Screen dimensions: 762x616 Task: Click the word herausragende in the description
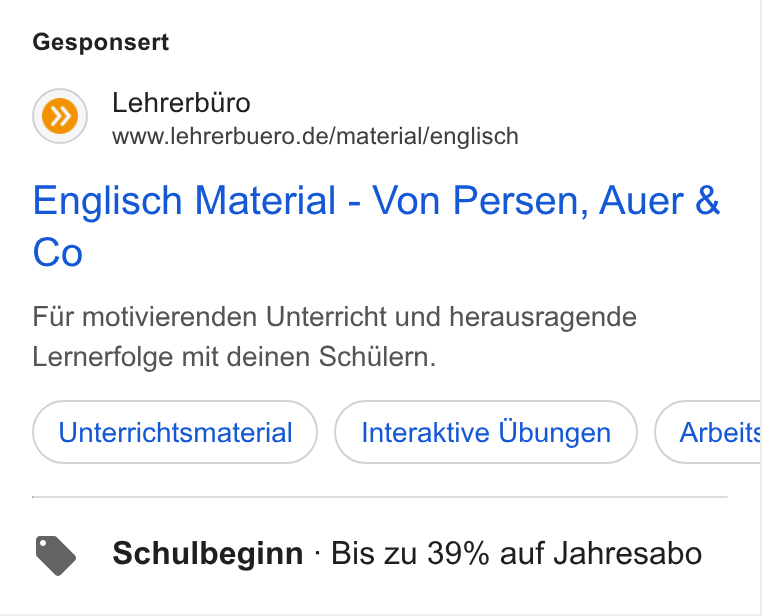(x=543, y=318)
